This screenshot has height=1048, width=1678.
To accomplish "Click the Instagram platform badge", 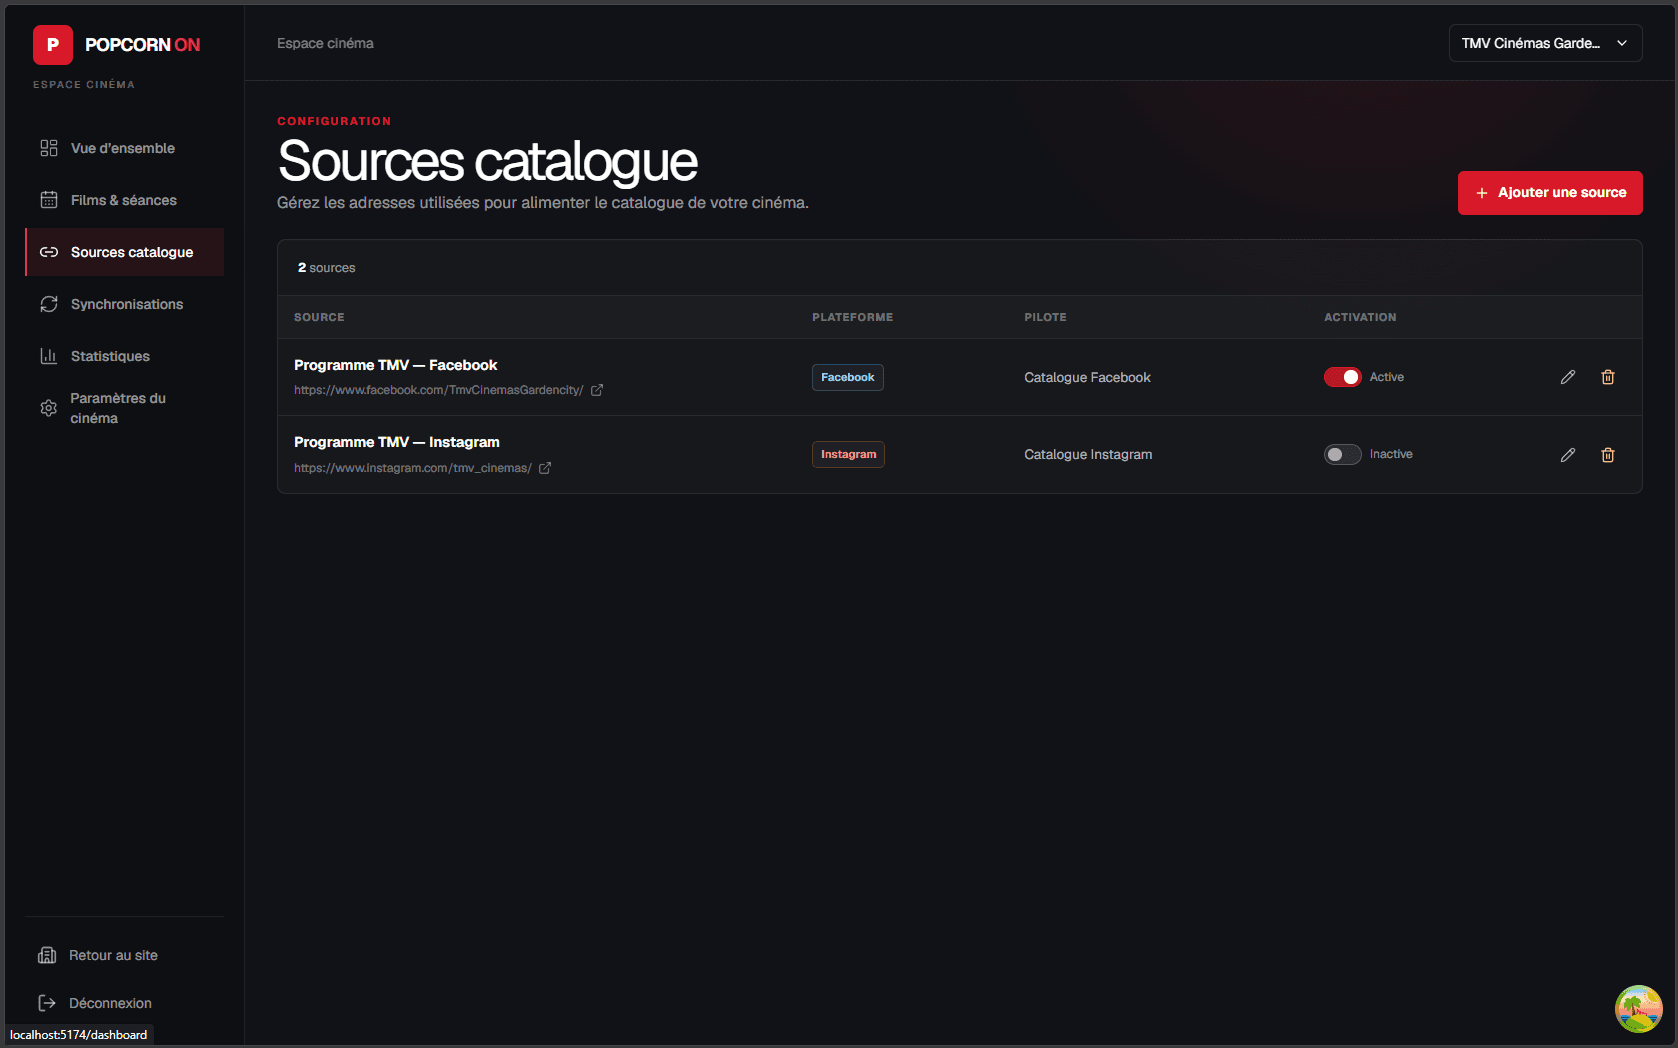I will click(848, 454).
